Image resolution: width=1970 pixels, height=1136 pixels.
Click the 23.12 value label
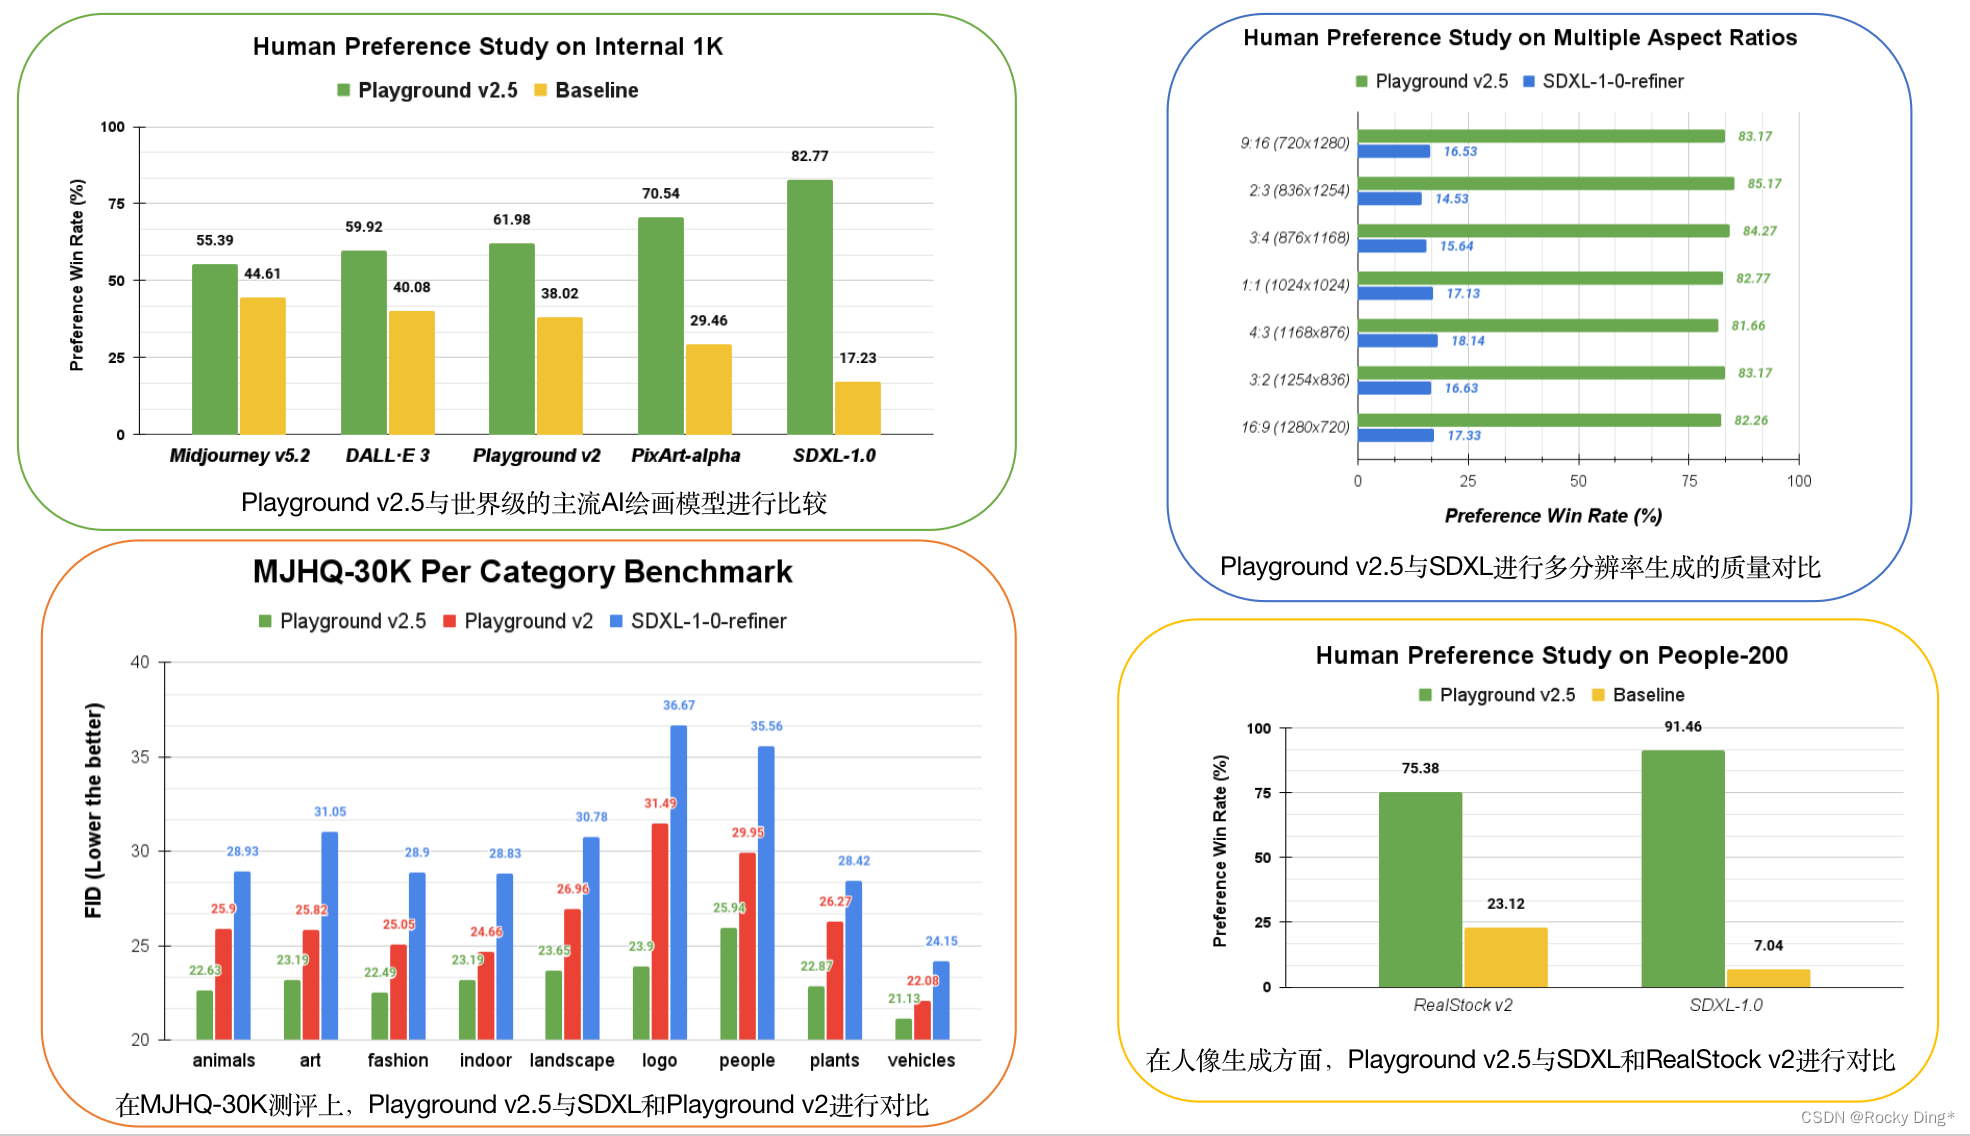click(x=1506, y=904)
